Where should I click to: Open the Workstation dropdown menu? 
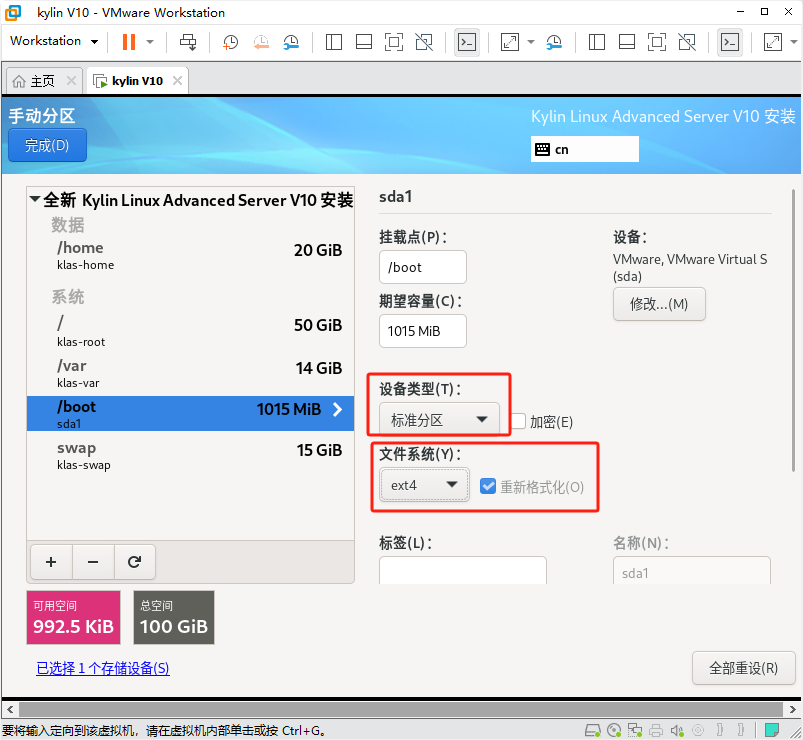point(54,41)
